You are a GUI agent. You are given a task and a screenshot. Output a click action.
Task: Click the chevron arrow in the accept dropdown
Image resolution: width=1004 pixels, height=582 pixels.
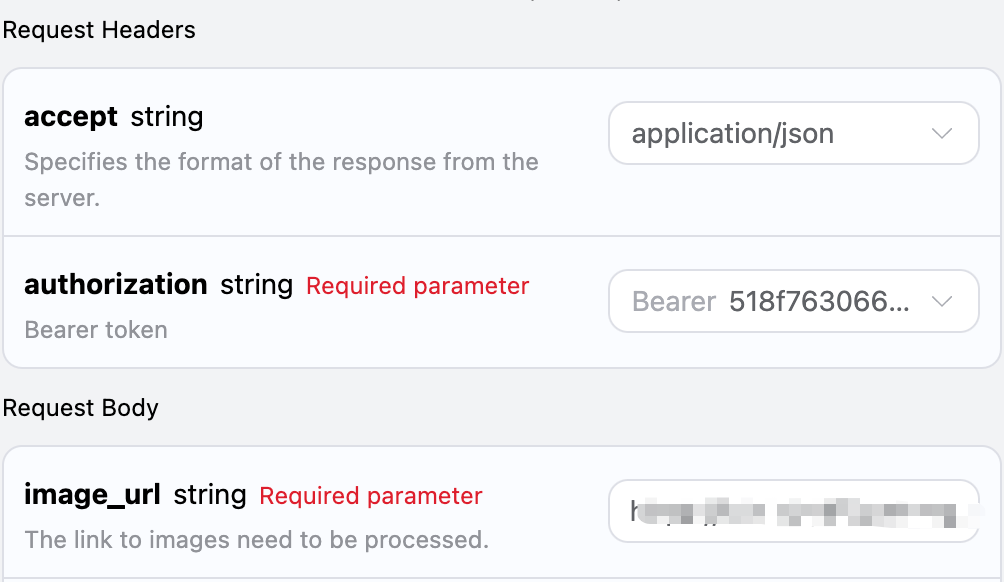(x=941, y=133)
